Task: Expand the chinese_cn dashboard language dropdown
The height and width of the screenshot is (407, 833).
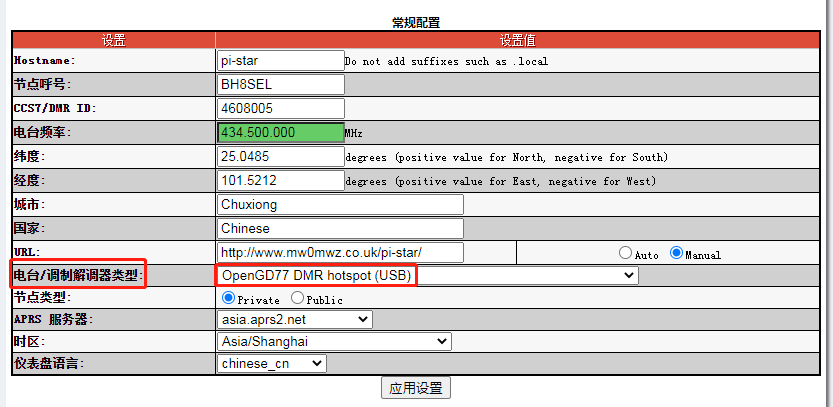Action: click(x=271, y=364)
